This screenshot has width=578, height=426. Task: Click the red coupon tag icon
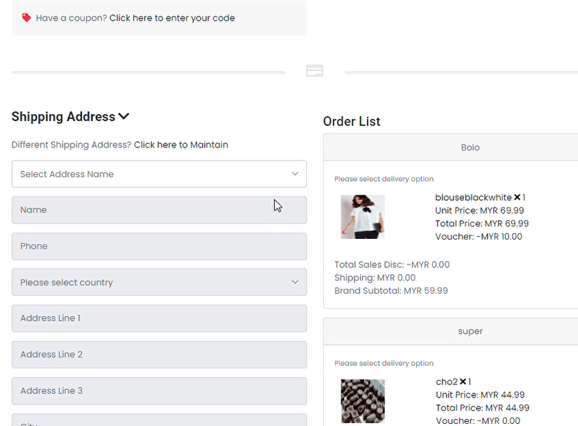point(26,18)
